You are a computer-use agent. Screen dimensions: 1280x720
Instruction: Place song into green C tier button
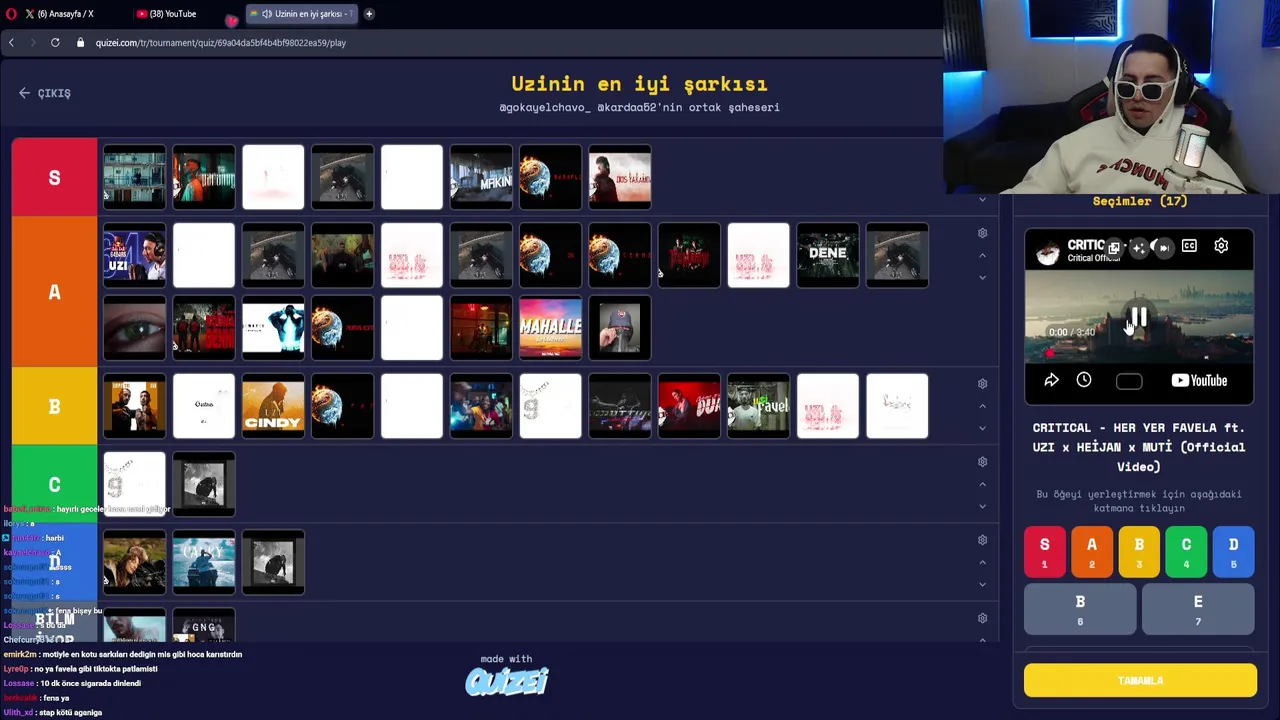pyautogui.click(x=1186, y=551)
